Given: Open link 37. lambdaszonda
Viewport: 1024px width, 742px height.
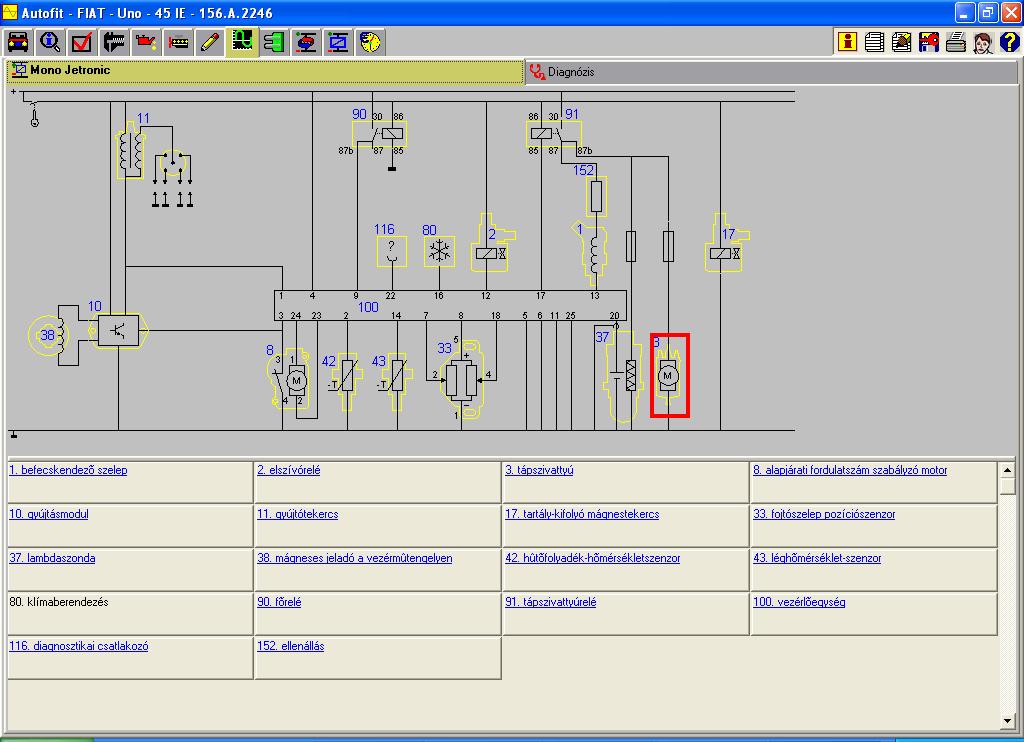Looking at the screenshot, I should (x=52, y=558).
